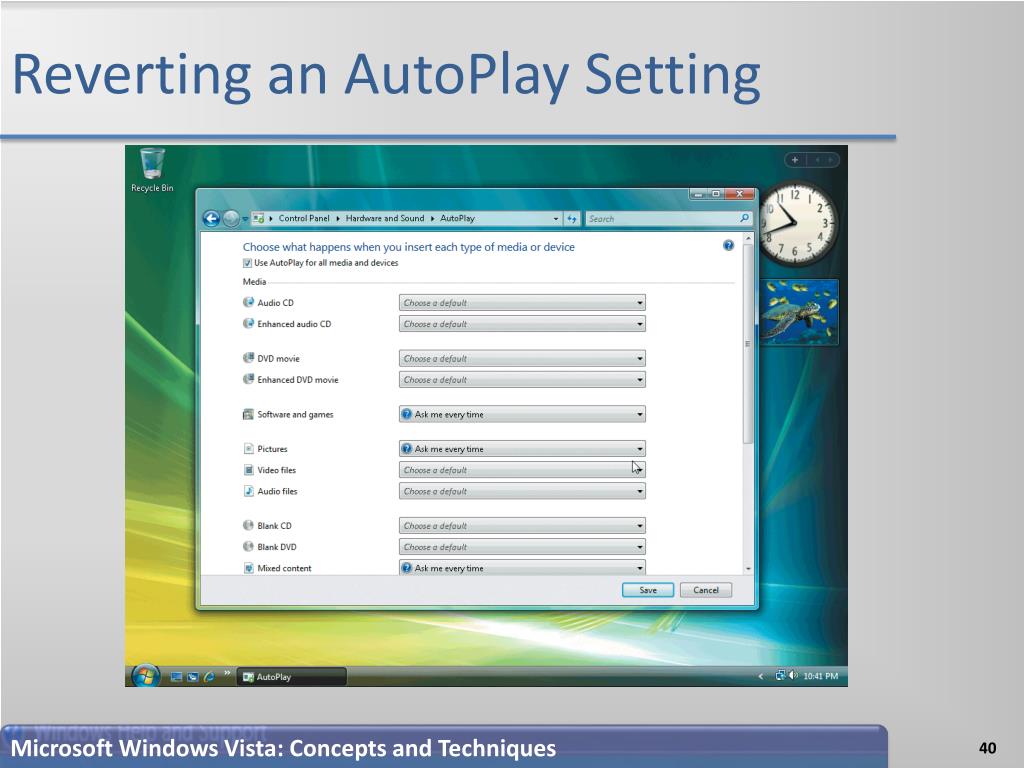Viewport: 1024px width, 768px height.
Task: Open the DVD movie default dropdown
Action: click(522, 359)
